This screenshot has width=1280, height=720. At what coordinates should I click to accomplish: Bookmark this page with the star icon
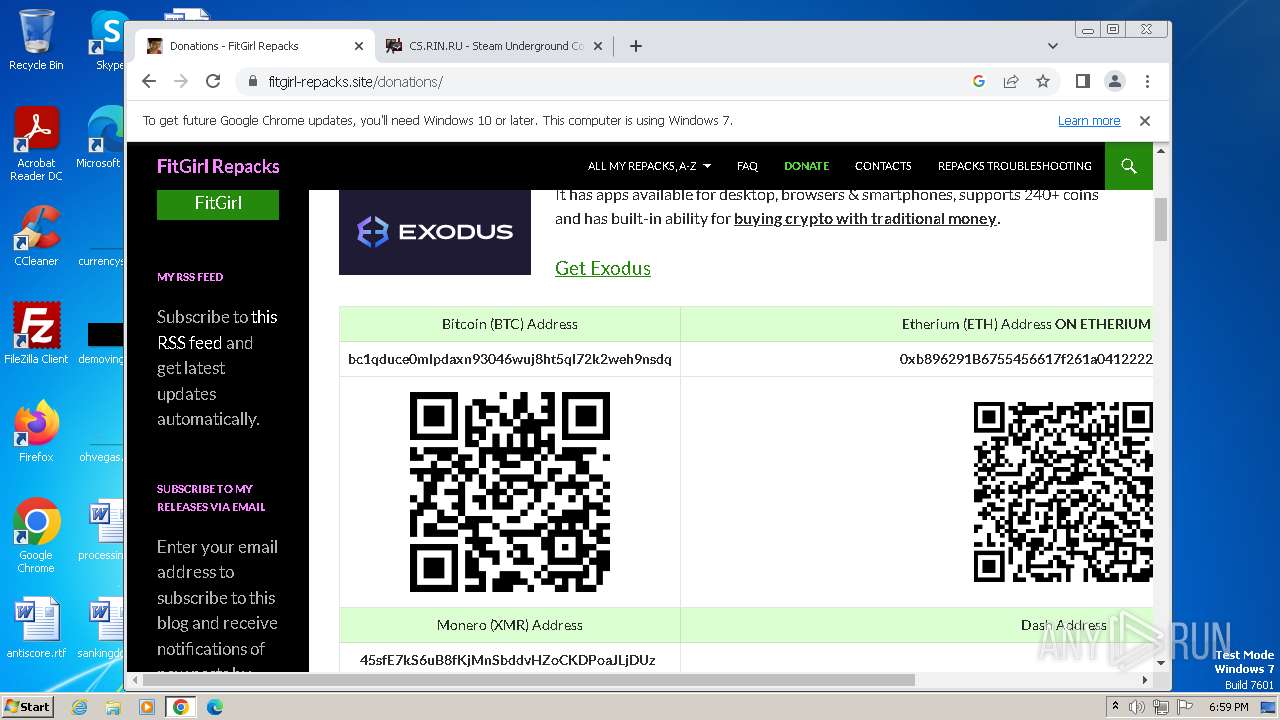tap(1043, 81)
